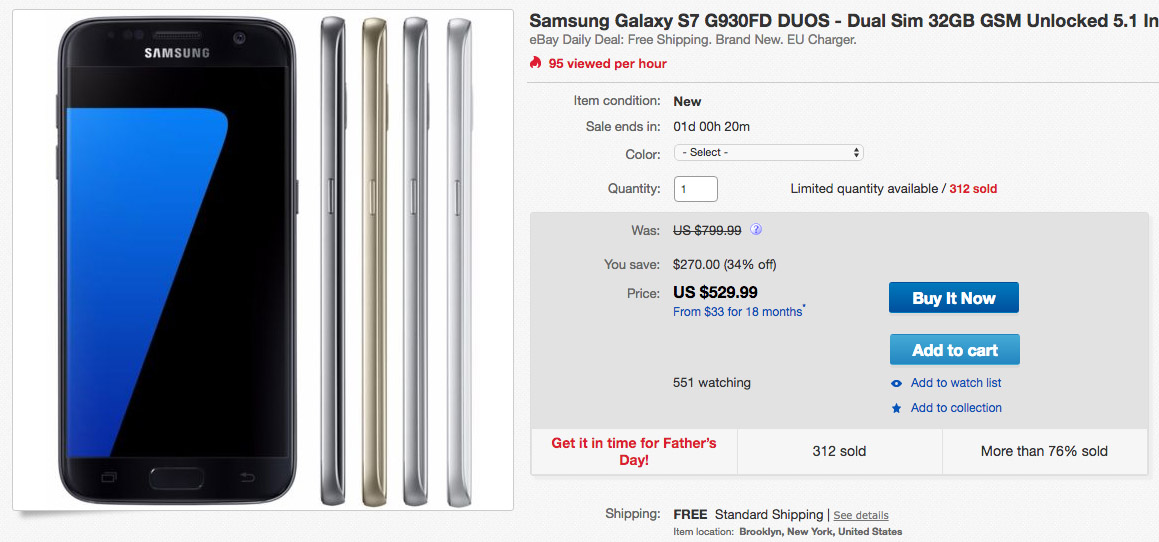Click the help icon next to the was price

(x=756, y=230)
